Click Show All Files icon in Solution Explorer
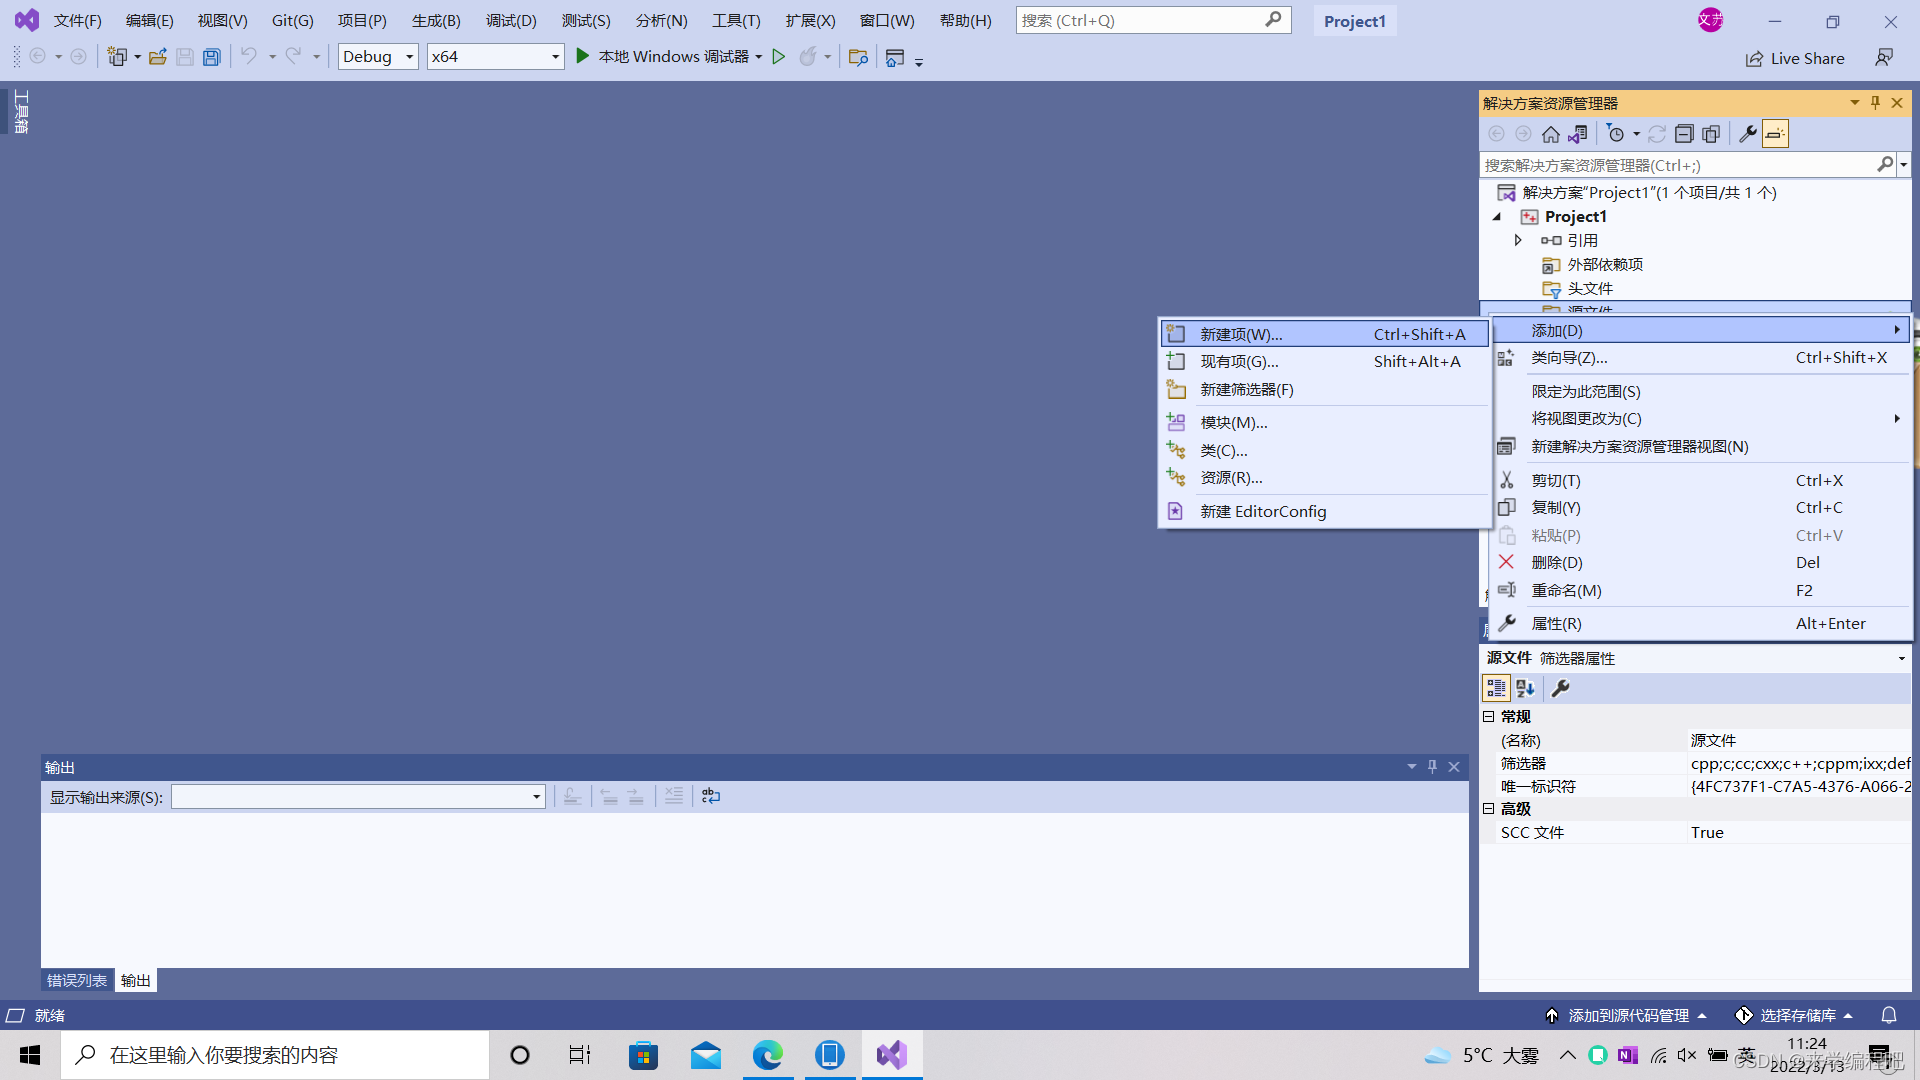Viewport: 1920px width, 1080px height. pos(1711,134)
